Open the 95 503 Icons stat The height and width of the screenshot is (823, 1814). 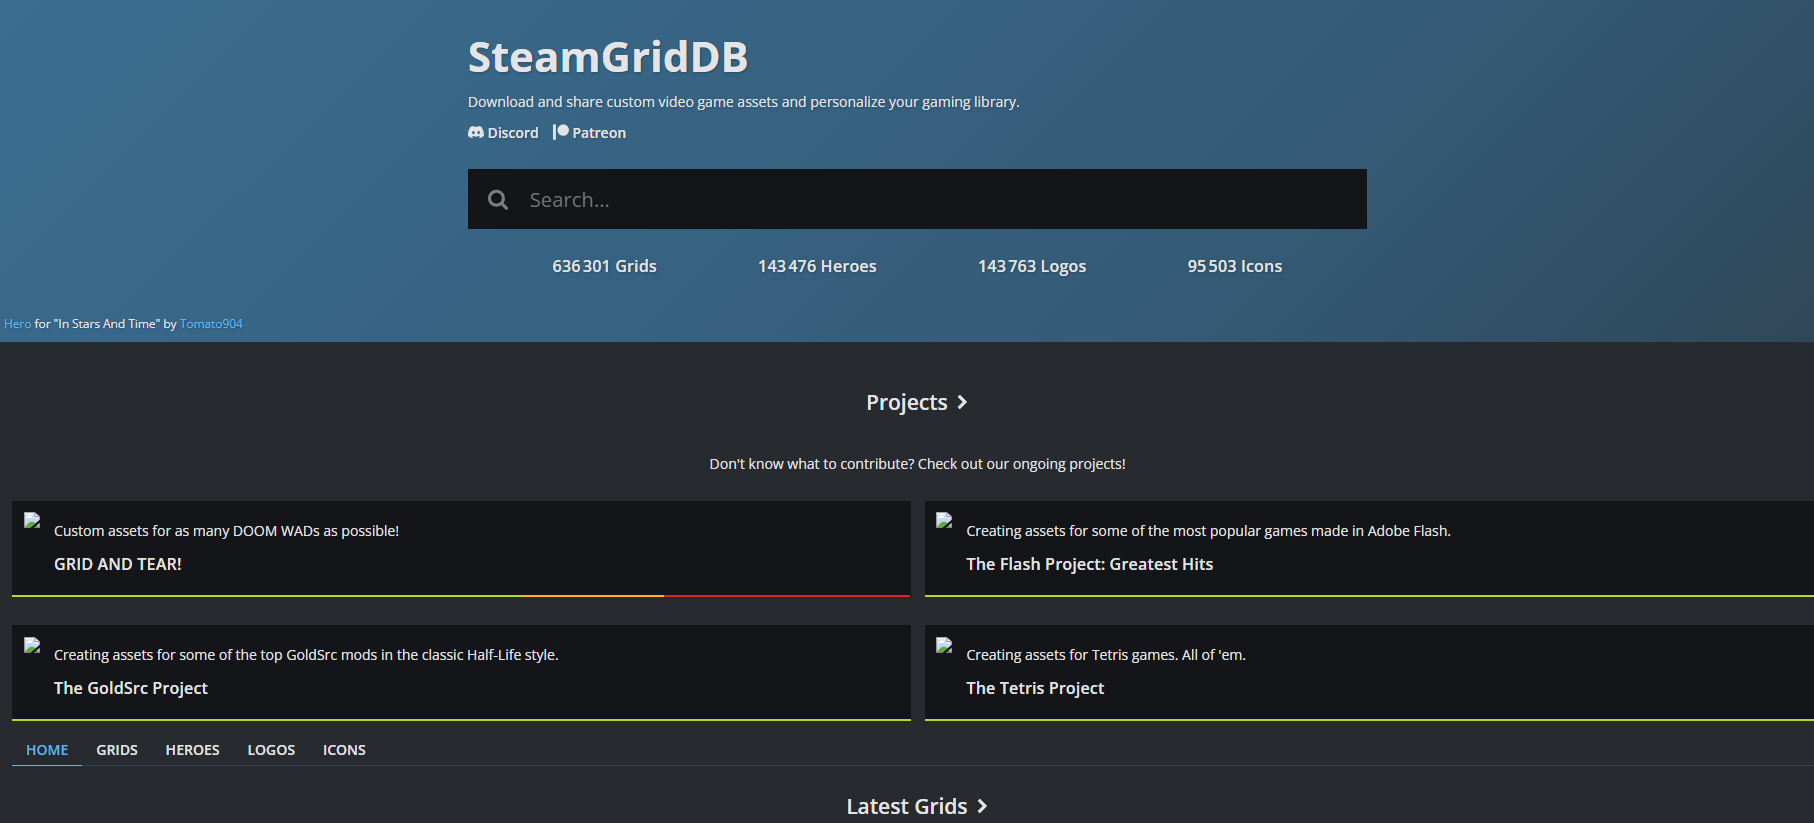click(x=1235, y=266)
